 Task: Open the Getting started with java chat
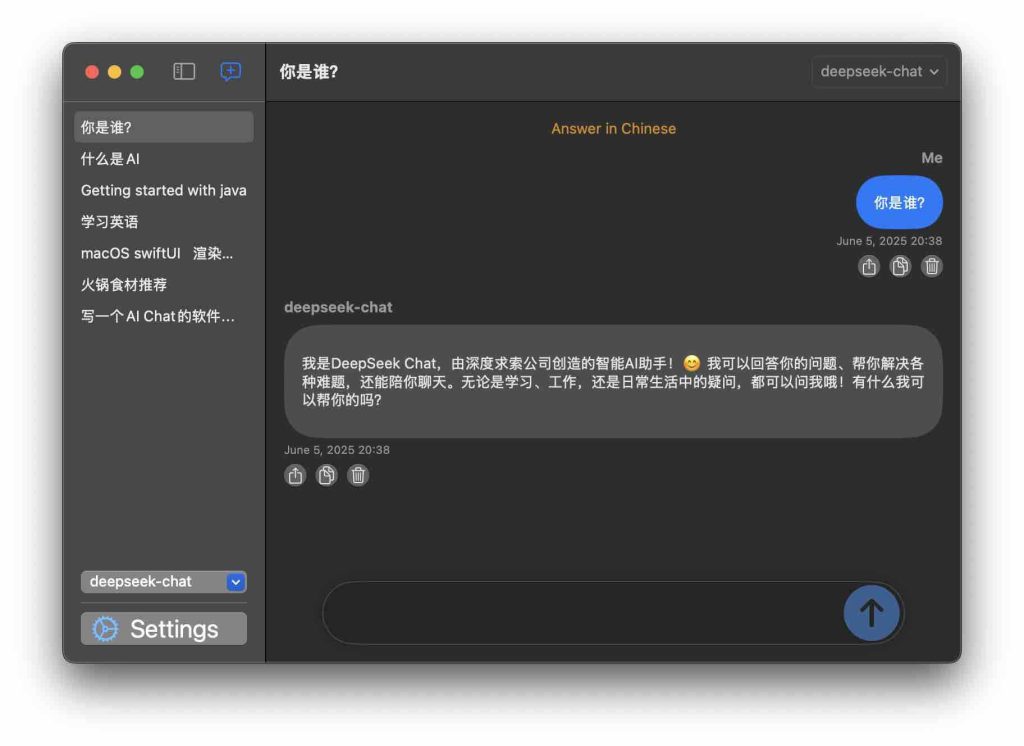point(163,190)
